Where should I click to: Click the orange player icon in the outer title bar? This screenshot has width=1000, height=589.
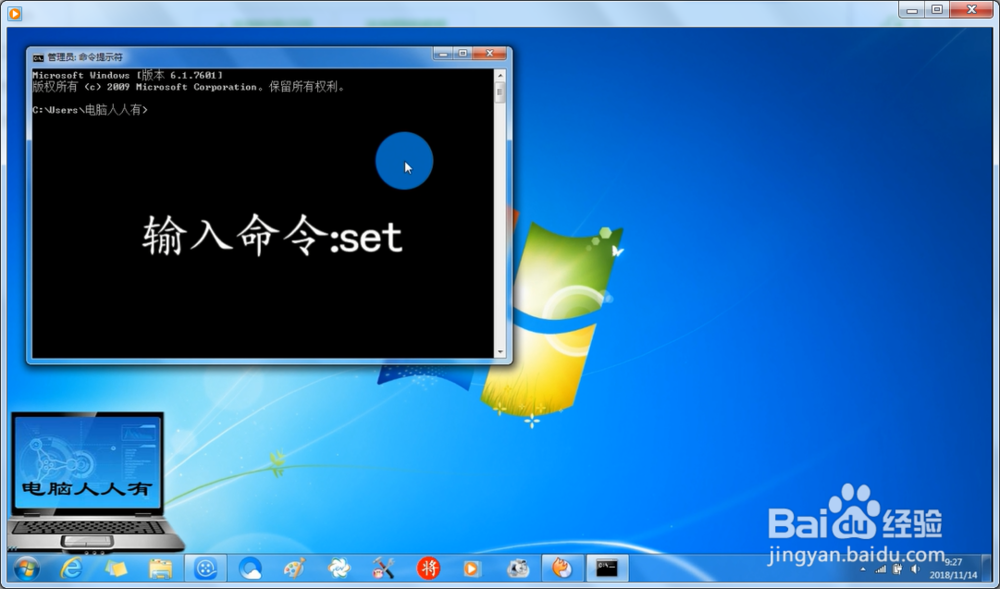tap(15, 13)
